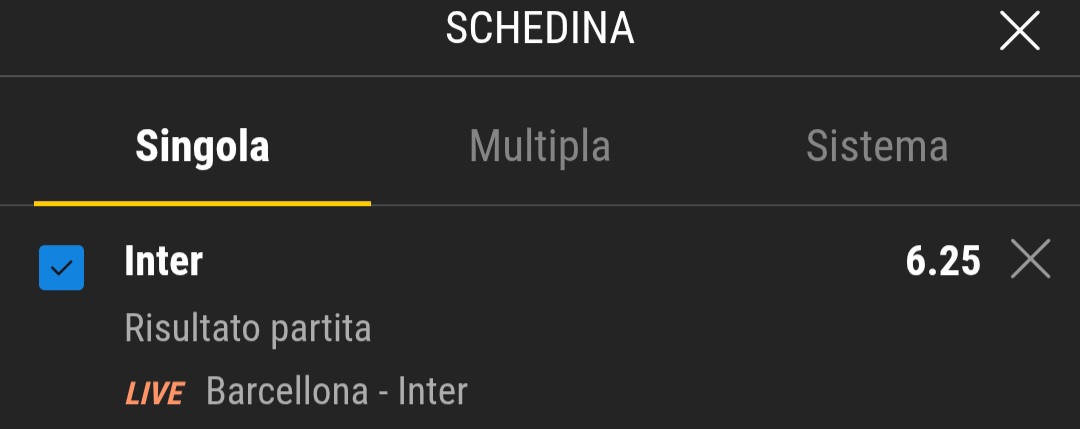Click the Risultato partita market label

(x=248, y=328)
